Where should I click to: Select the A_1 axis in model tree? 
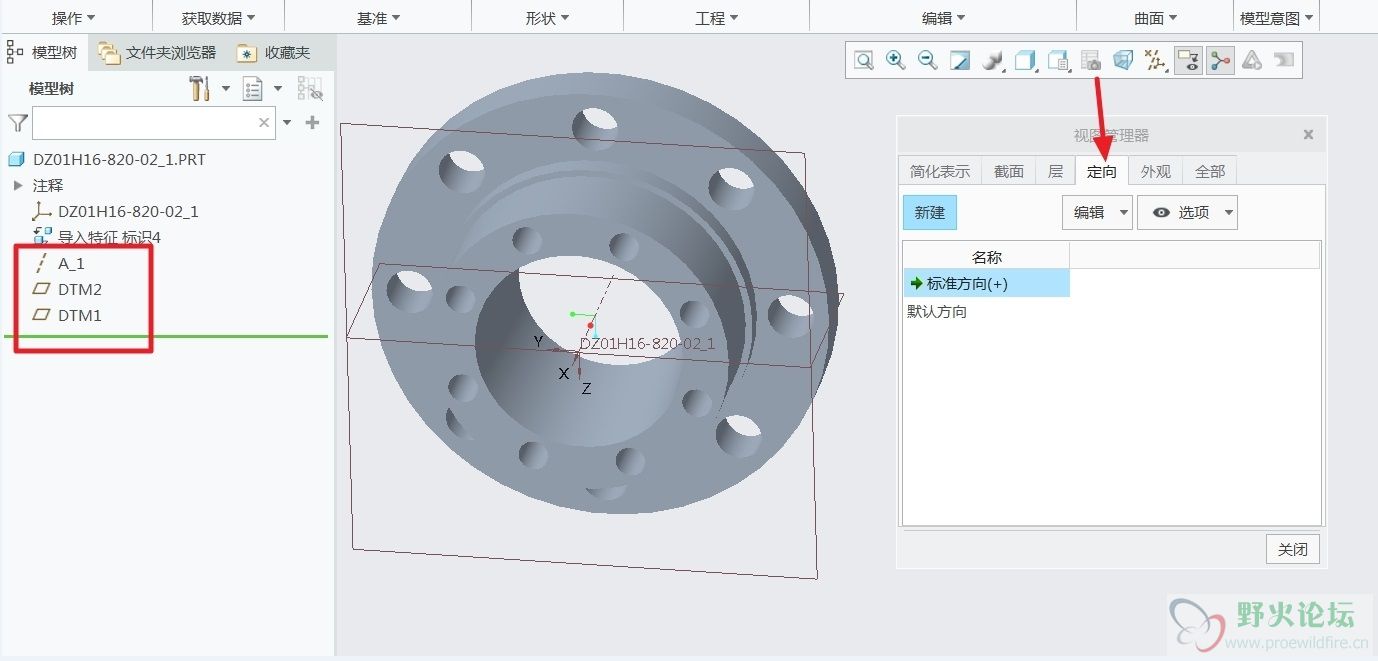click(60, 263)
